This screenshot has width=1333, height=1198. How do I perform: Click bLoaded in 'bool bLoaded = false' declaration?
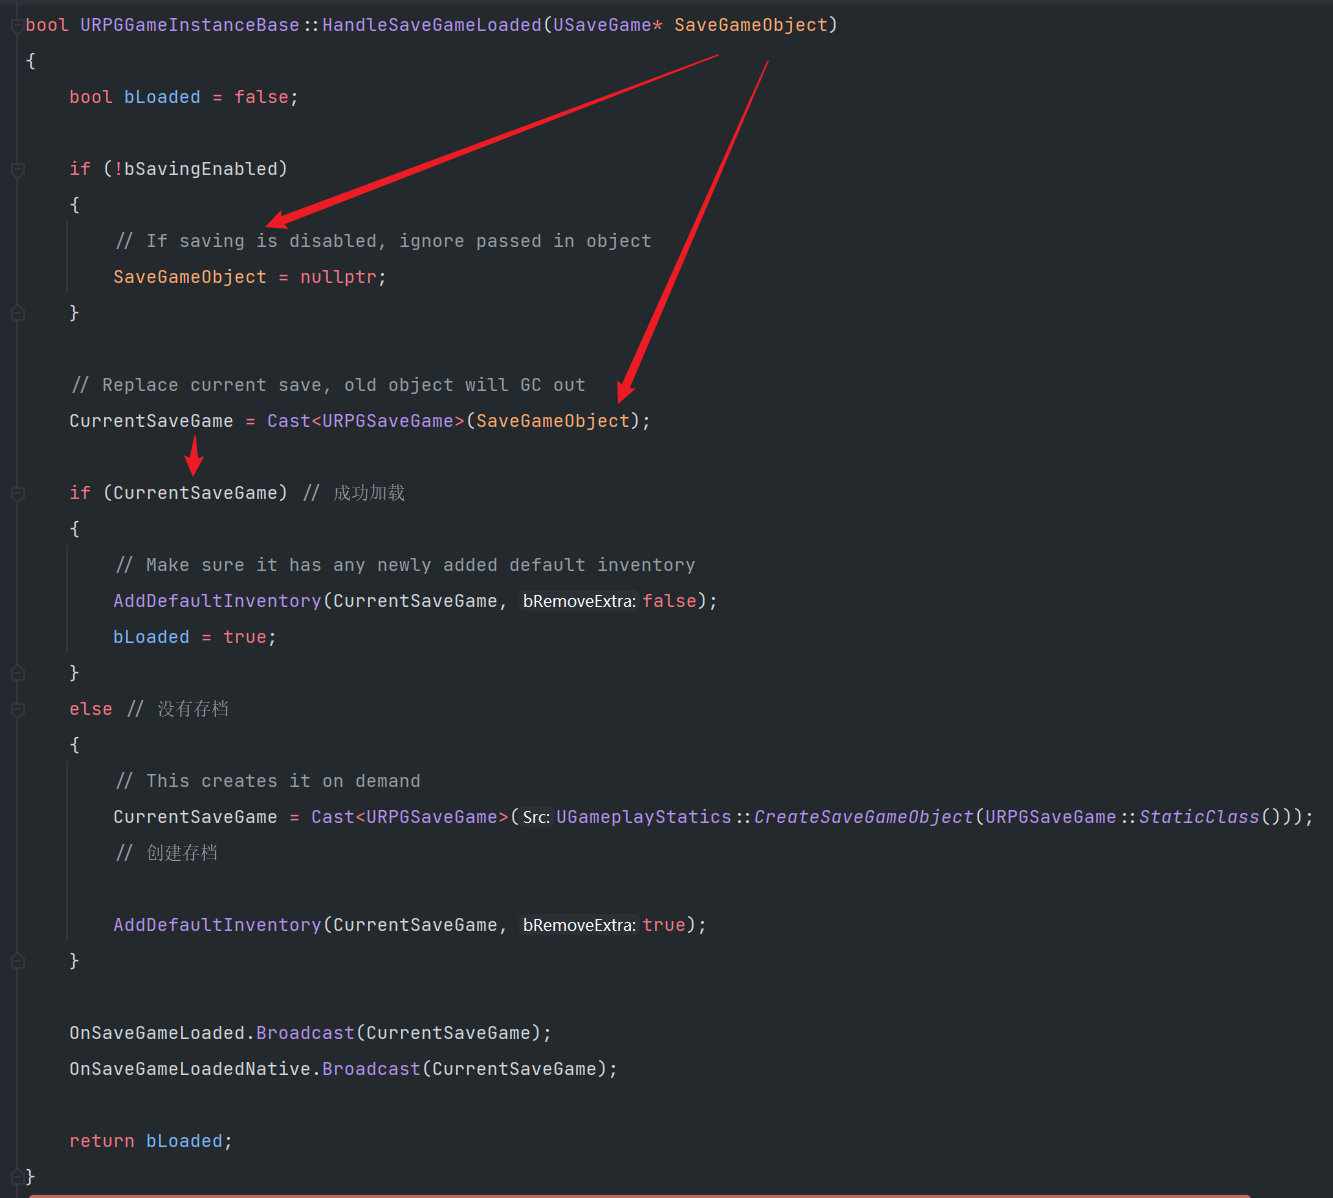pyautogui.click(x=162, y=97)
